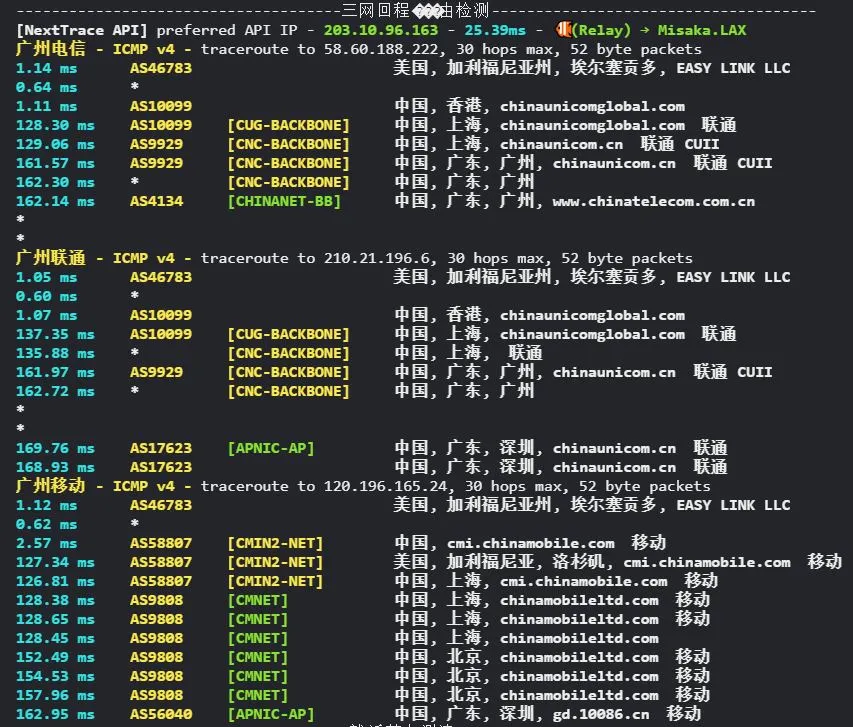Click the 162.72 ms latency value
Image resolution: width=853 pixels, height=727 pixels.
coord(55,391)
